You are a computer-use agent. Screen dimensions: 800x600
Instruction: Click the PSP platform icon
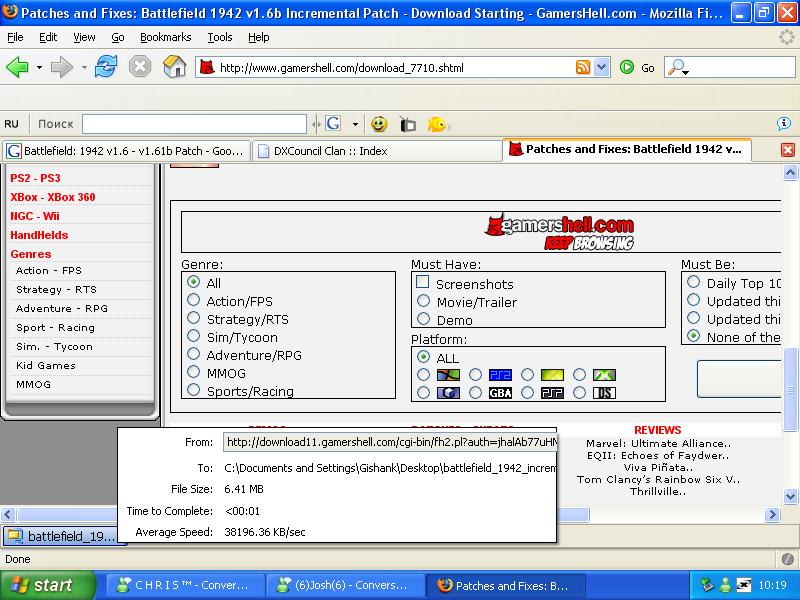553,393
